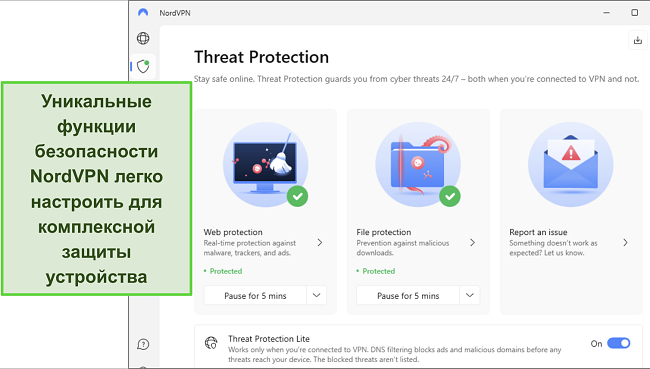
Task: Click Protected status under File protection
Action: 378,271
